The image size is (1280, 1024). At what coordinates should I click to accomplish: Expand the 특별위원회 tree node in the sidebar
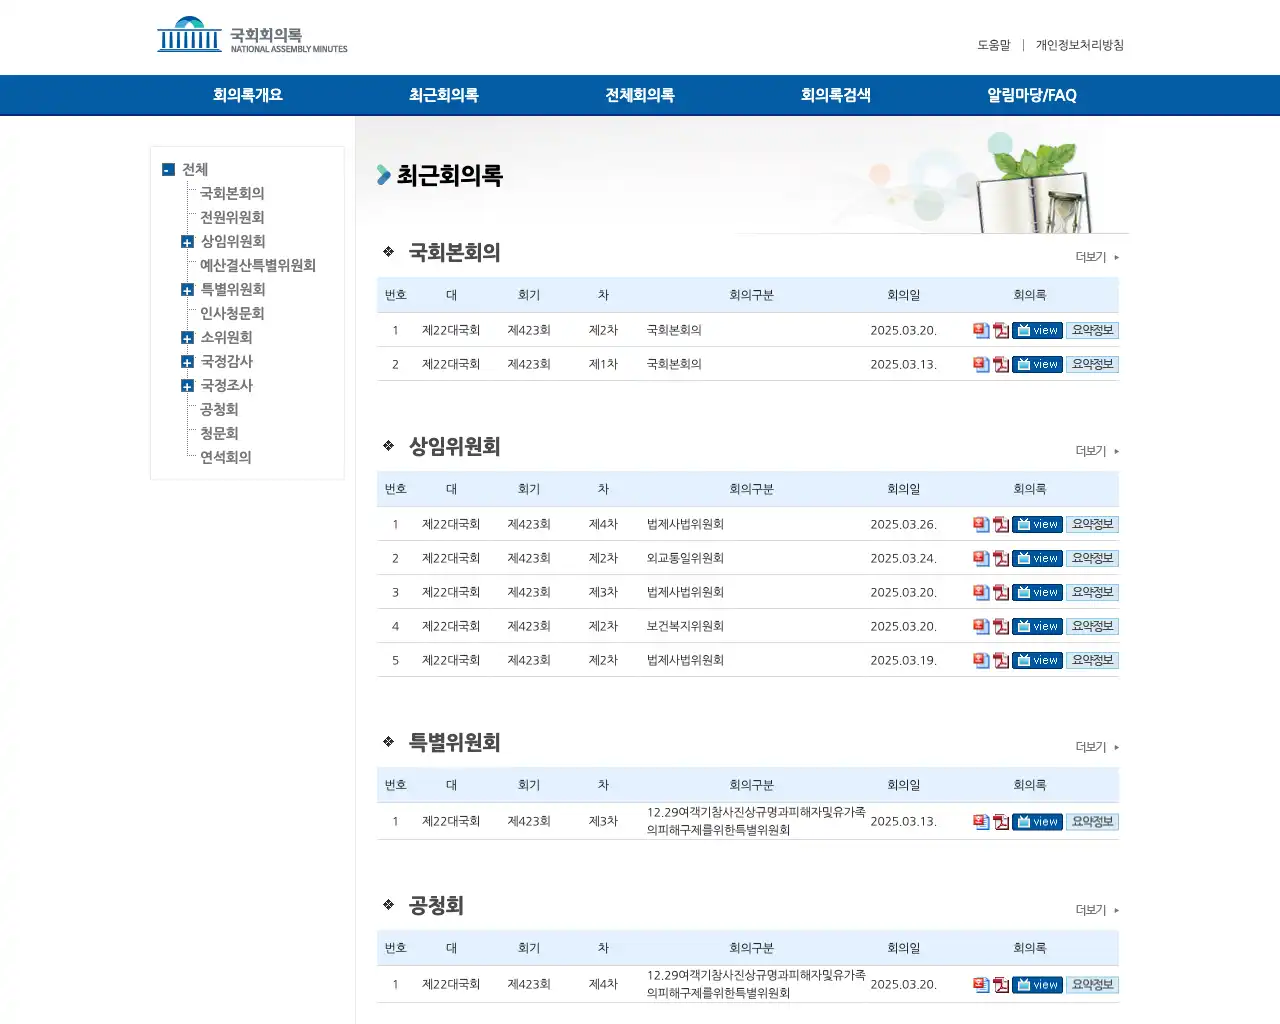coord(187,290)
